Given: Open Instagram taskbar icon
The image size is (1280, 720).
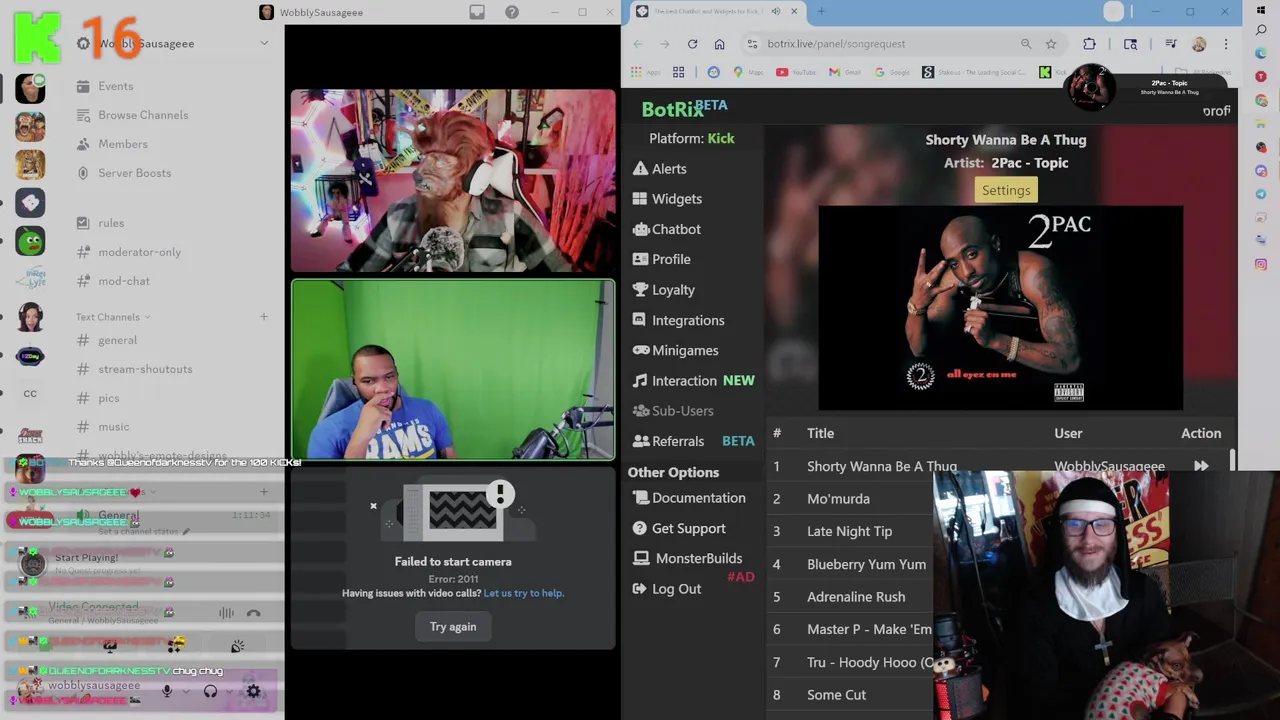Looking at the screenshot, I should point(1261,265).
